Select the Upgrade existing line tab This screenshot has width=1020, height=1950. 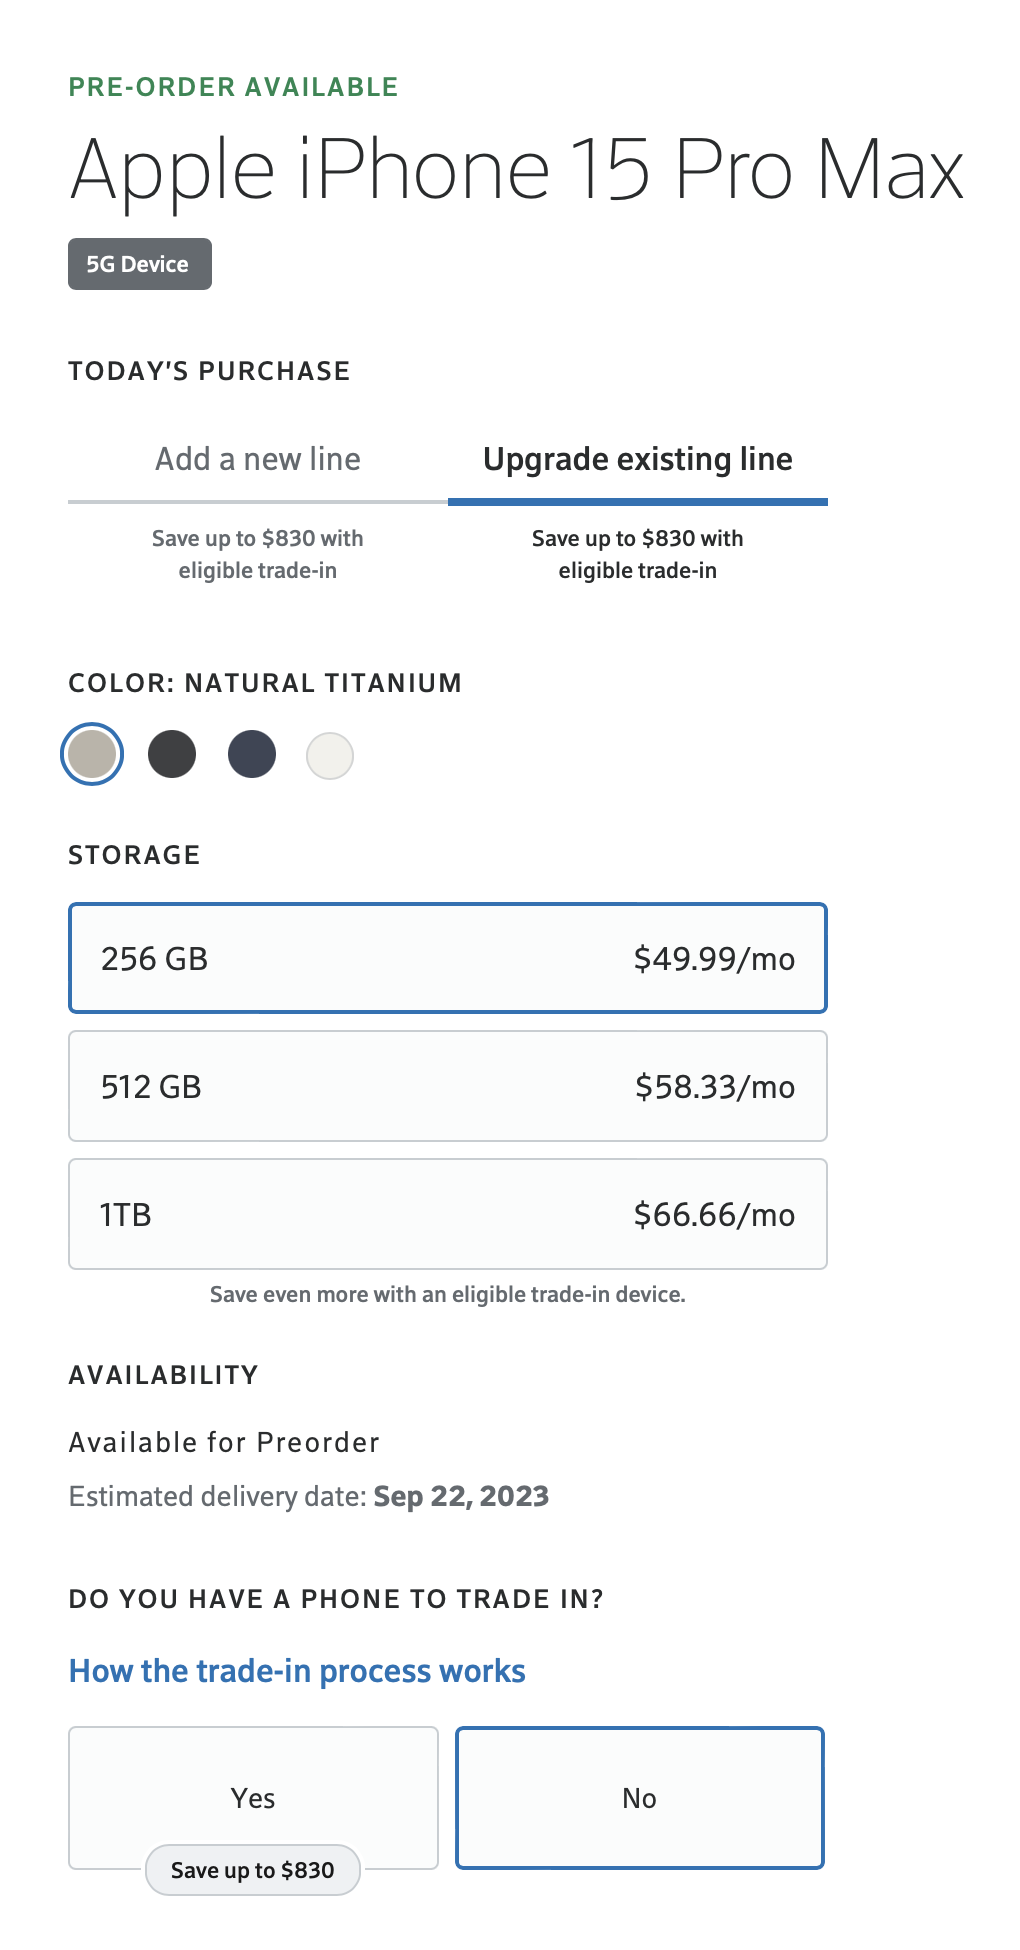tap(637, 460)
